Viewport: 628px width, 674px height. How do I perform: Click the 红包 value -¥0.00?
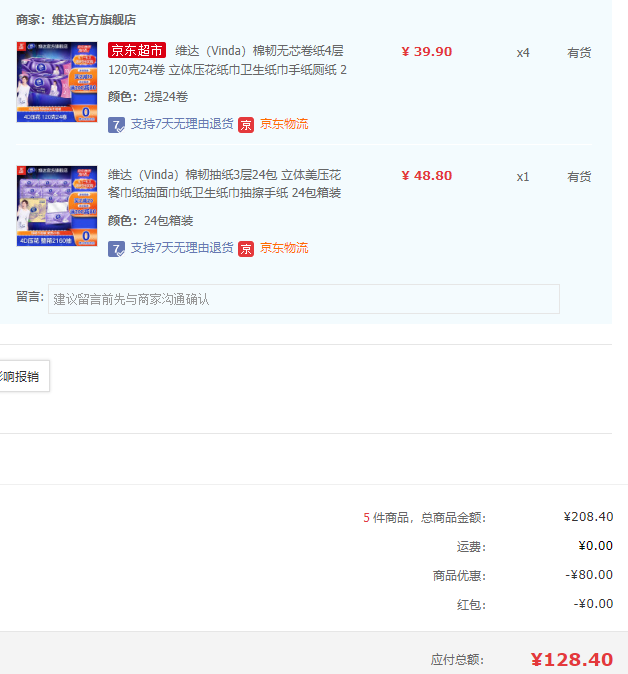tap(593, 604)
